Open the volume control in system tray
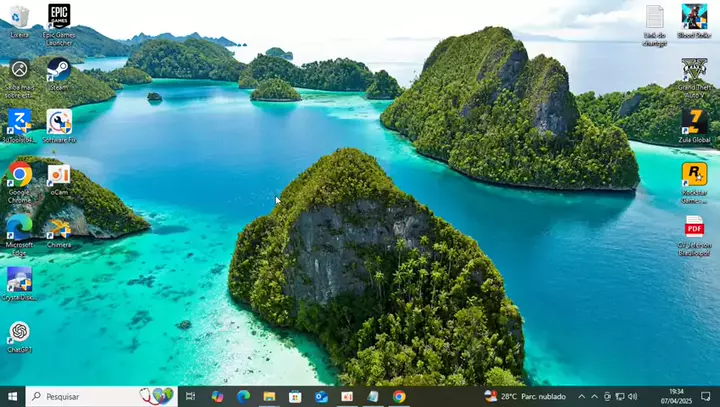Image resolution: width=720 pixels, height=407 pixels. 633,396
